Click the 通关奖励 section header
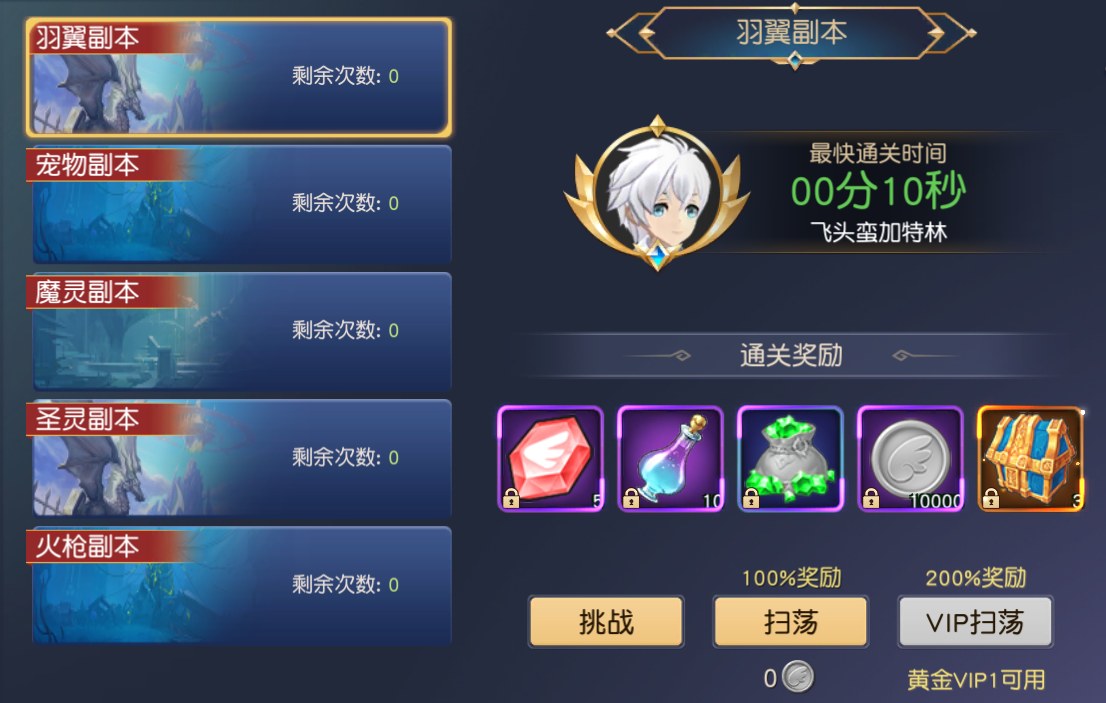This screenshot has height=703, width=1106. click(791, 355)
